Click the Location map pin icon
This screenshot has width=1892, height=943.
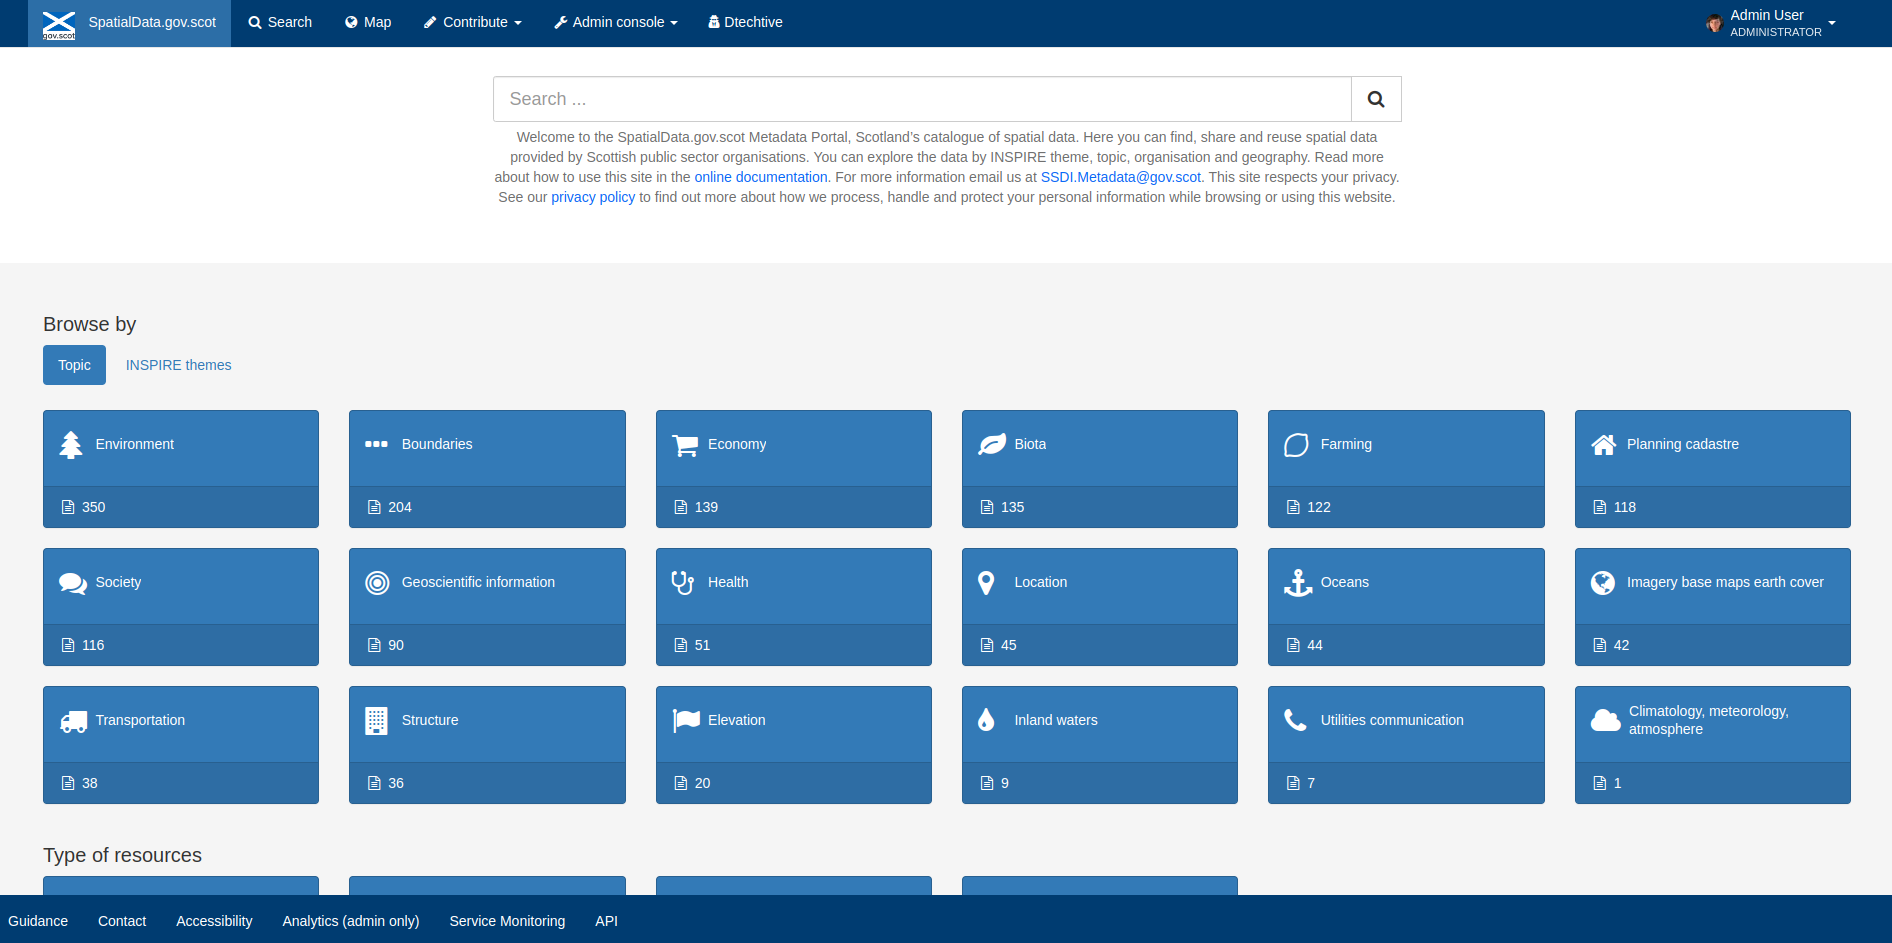[986, 583]
